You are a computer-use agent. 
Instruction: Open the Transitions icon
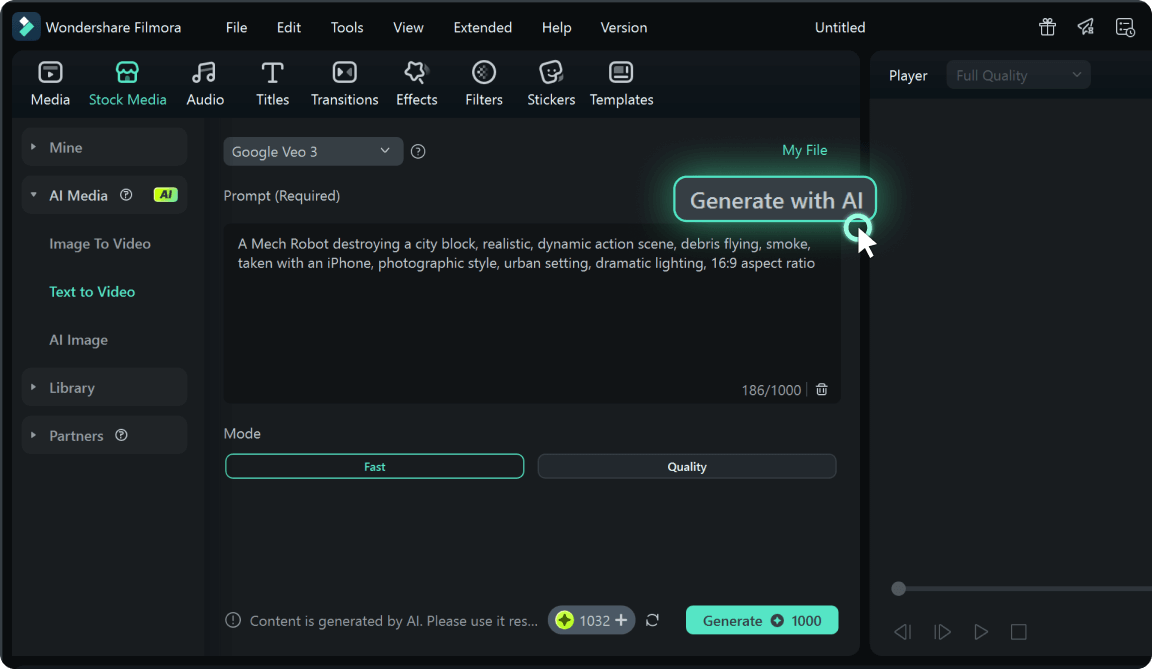point(345,72)
